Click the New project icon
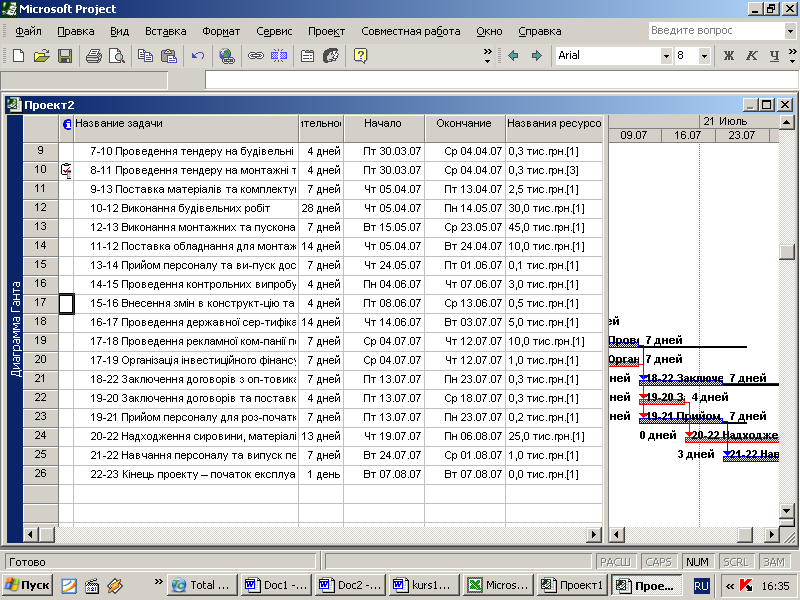This screenshot has height=600, width=800. pyautogui.click(x=18, y=56)
